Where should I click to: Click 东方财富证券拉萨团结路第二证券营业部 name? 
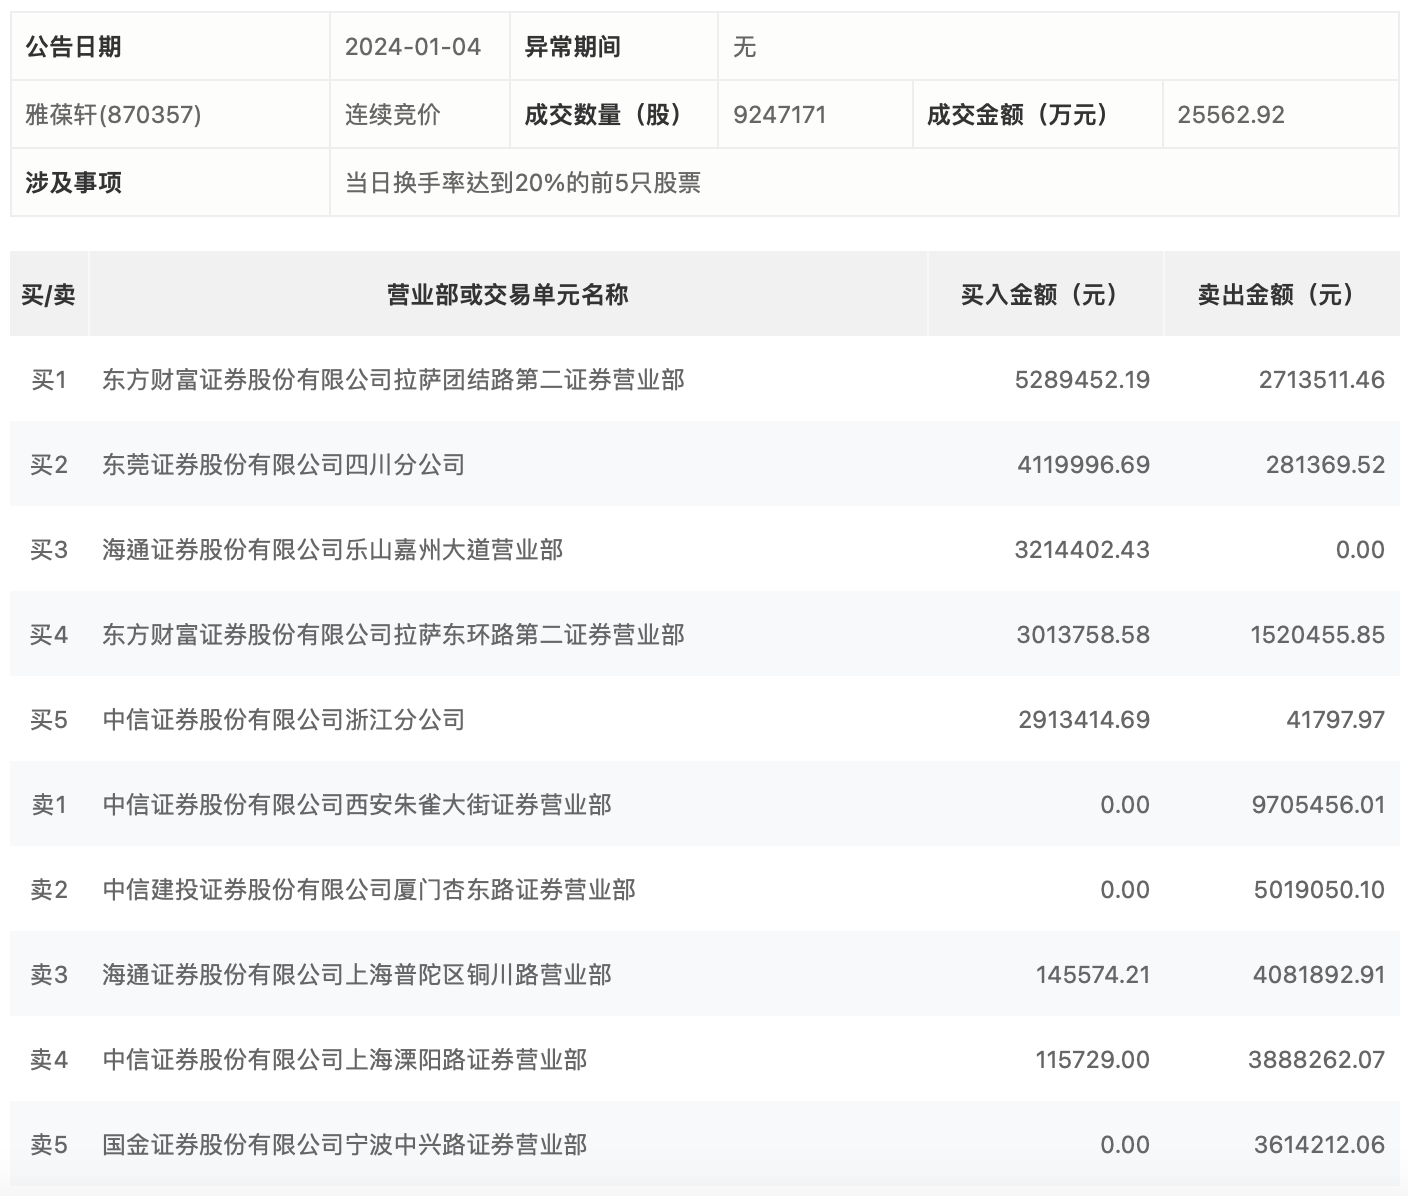pyautogui.click(x=393, y=380)
